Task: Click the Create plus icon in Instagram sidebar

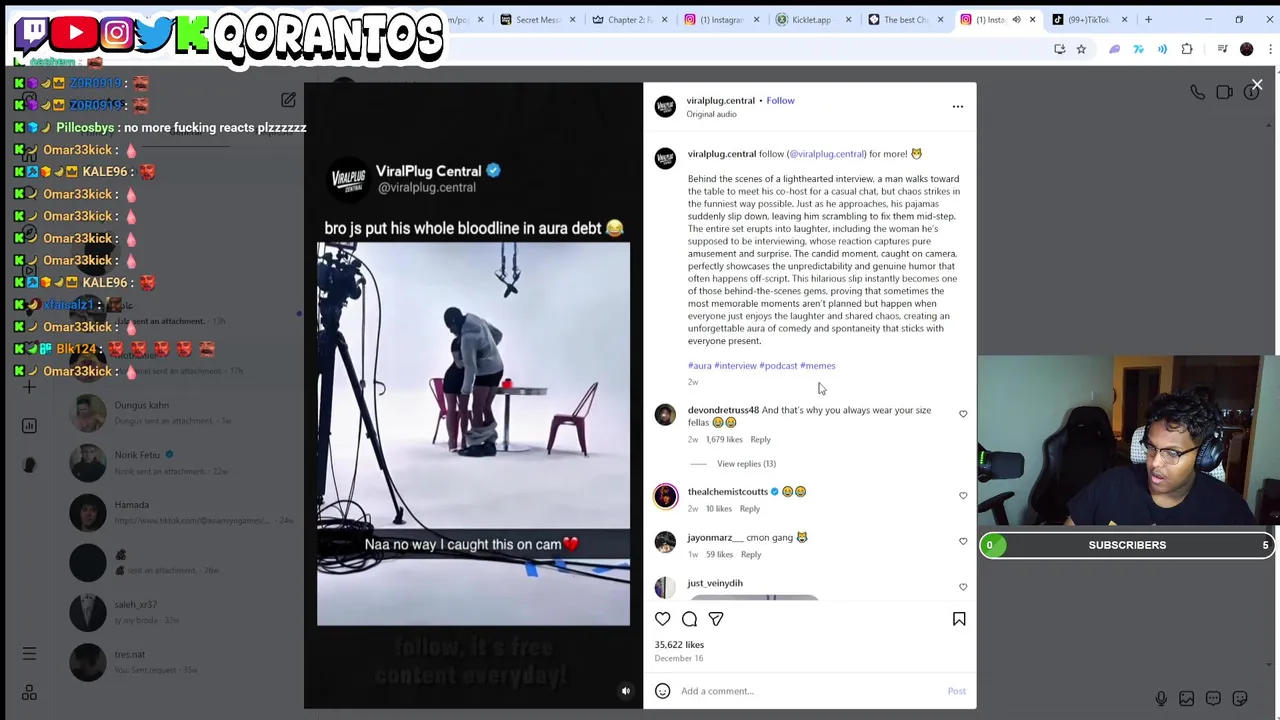Action: (x=29, y=387)
